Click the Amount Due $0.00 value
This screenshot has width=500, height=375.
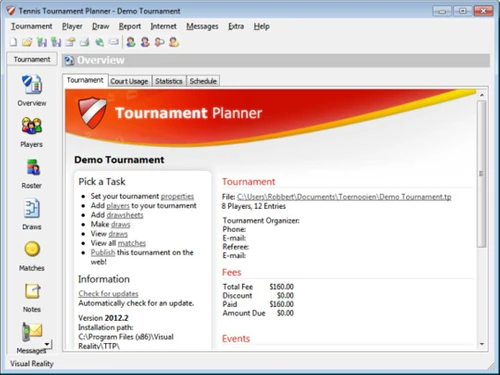[285, 313]
